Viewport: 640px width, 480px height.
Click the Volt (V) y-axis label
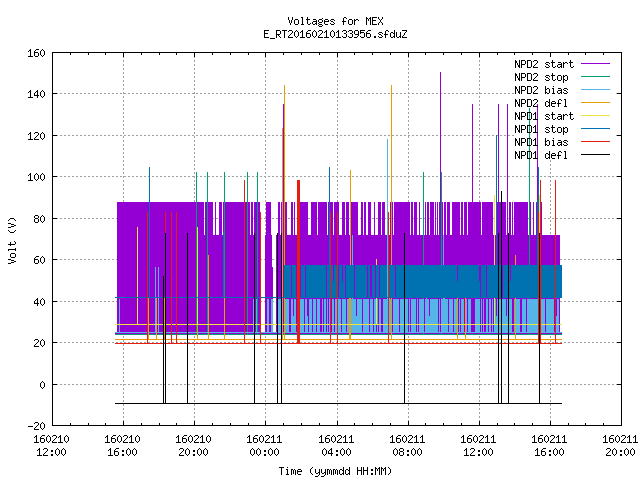tap(13, 240)
